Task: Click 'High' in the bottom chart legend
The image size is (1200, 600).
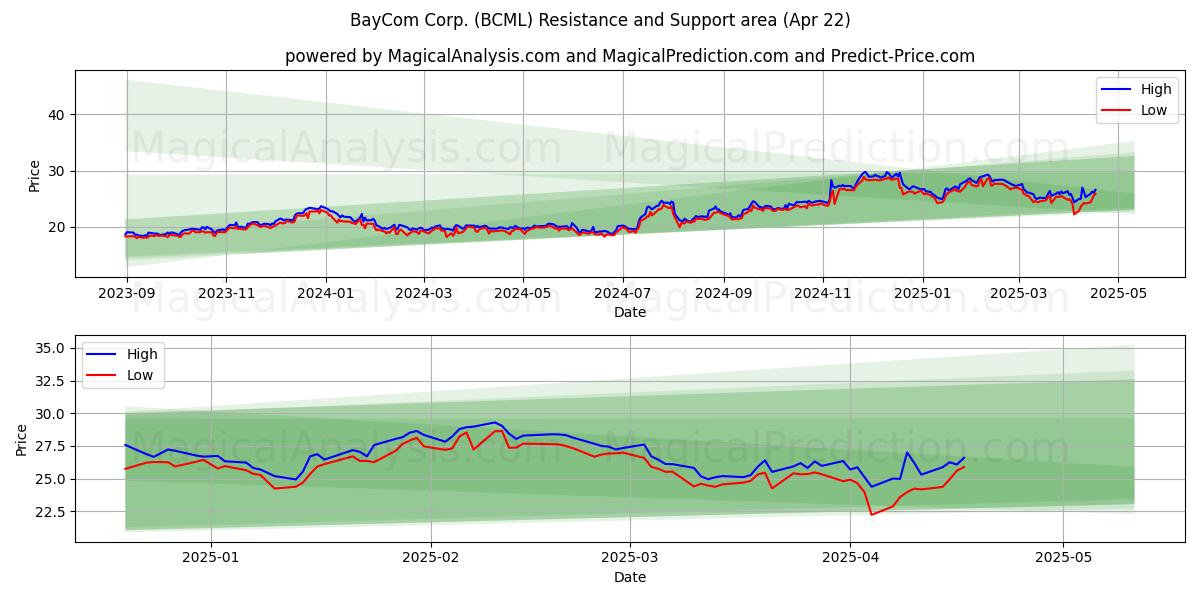Action: tap(142, 354)
